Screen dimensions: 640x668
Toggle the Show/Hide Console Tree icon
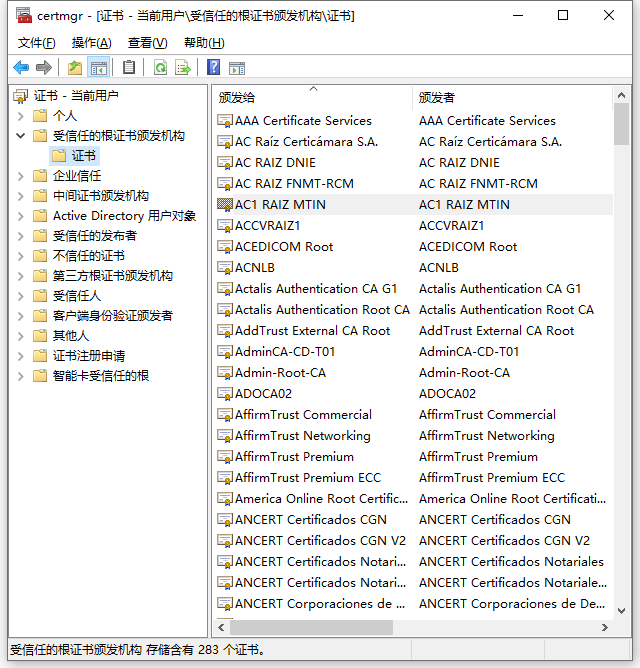98,67
